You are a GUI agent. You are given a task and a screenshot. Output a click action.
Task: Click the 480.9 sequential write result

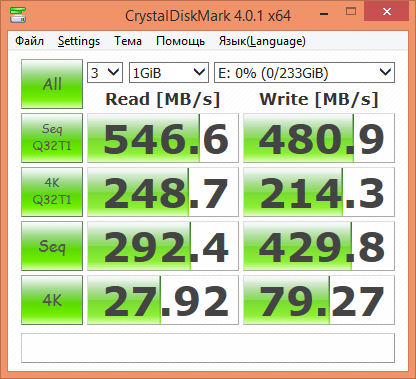click(319, 138)
